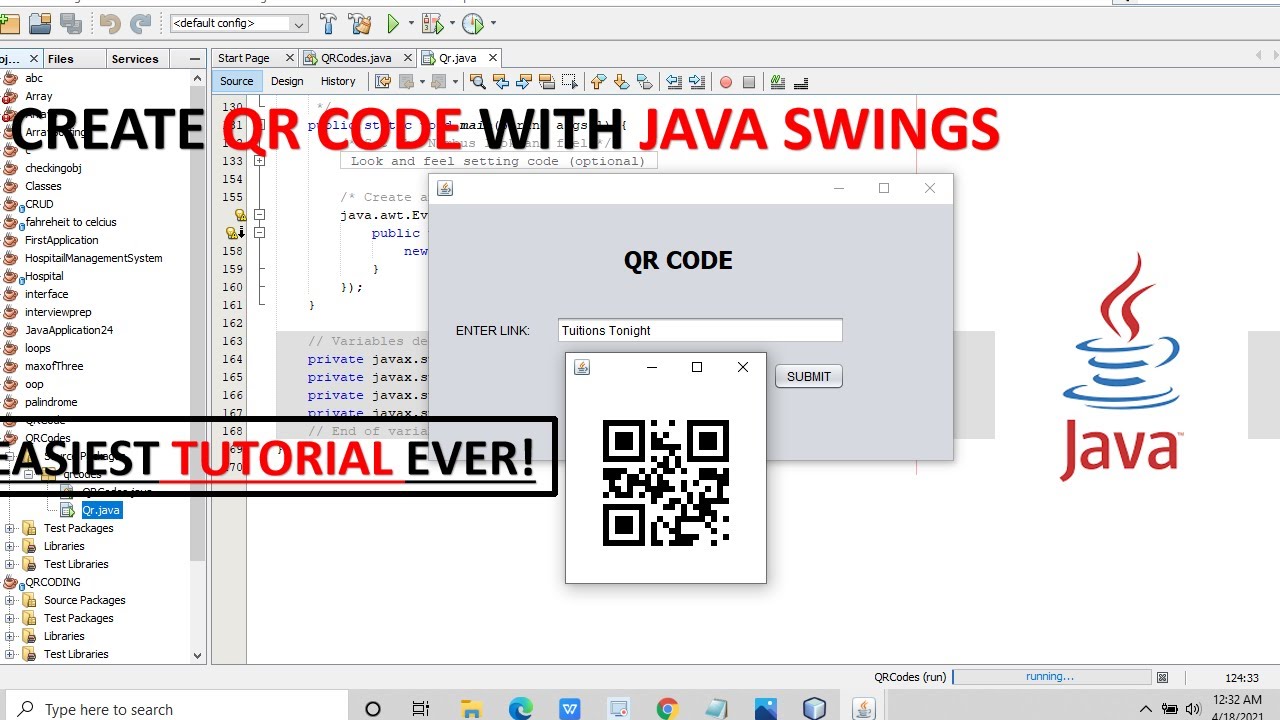Switch to Source view

[237, 81]
